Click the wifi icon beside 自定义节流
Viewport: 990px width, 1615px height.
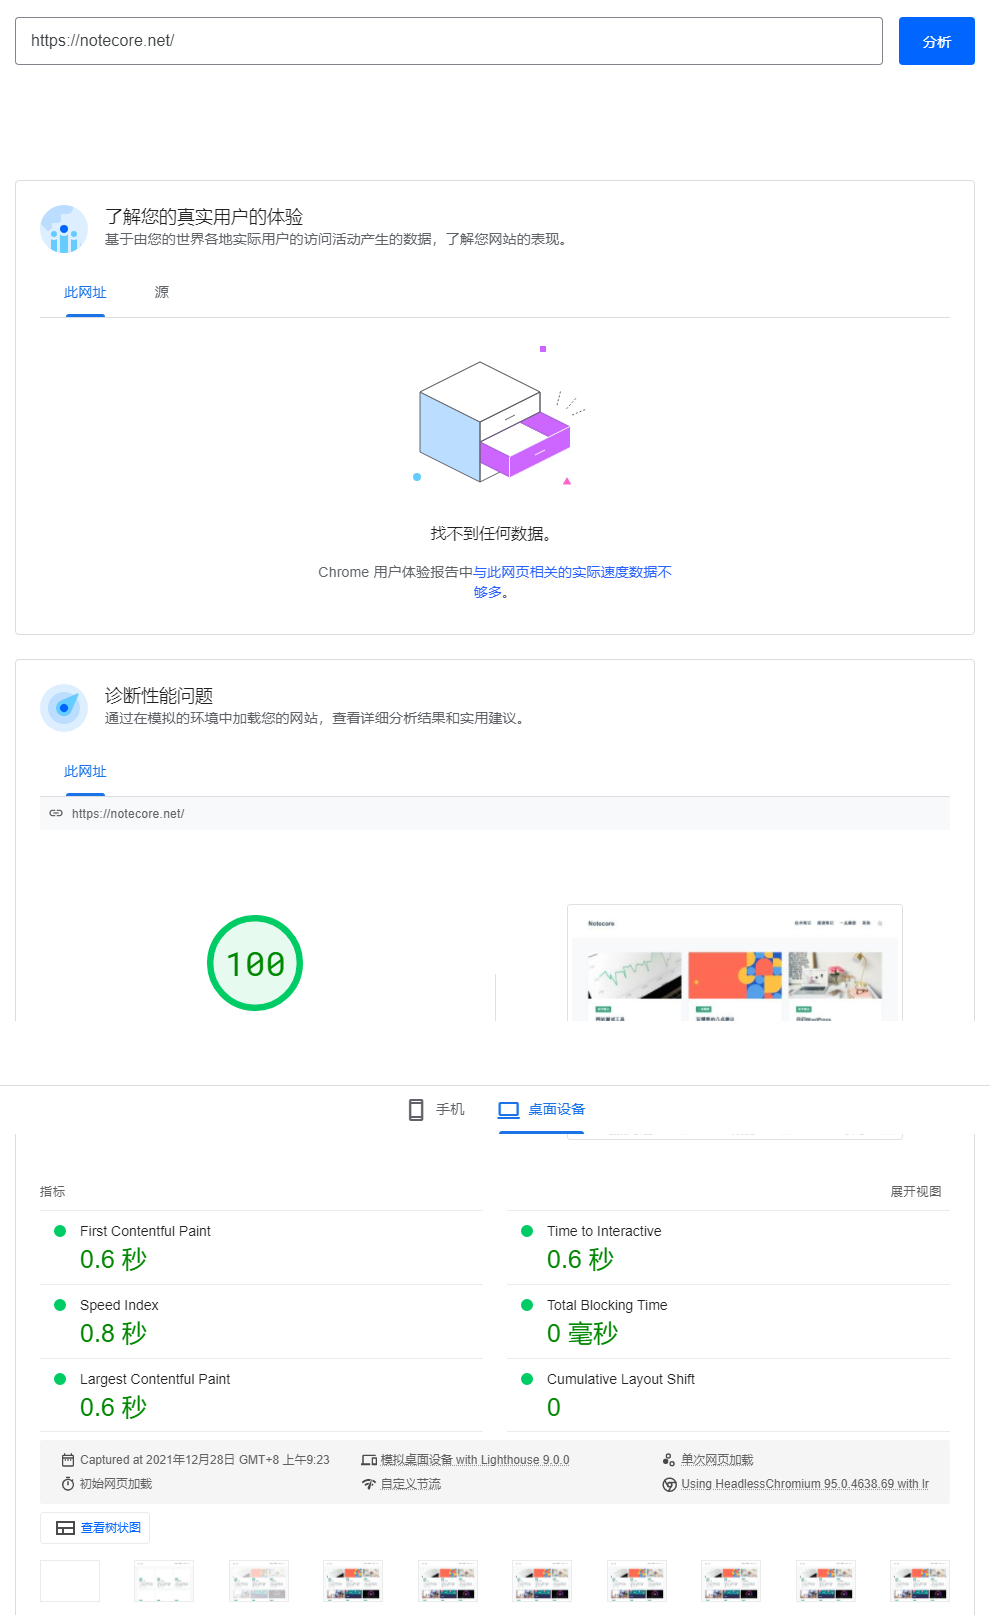(369, 1484)
